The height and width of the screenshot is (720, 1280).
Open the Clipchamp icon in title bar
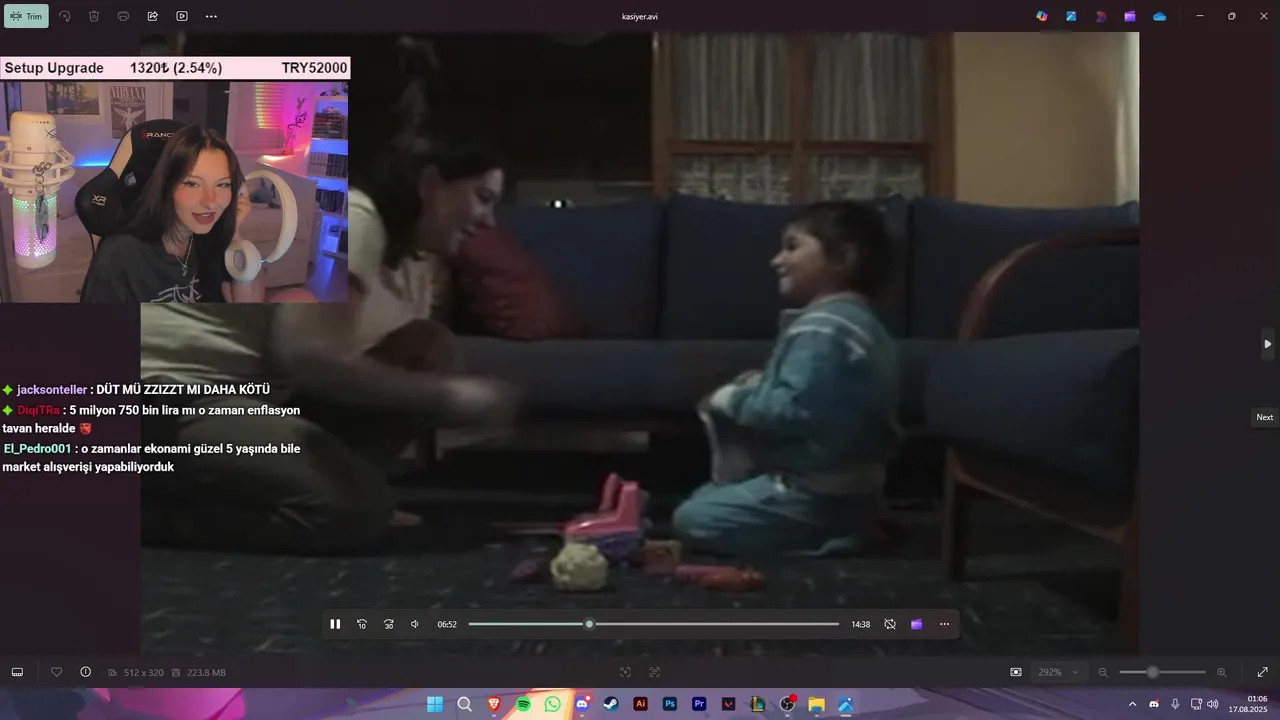click(x=1130, y=16)
